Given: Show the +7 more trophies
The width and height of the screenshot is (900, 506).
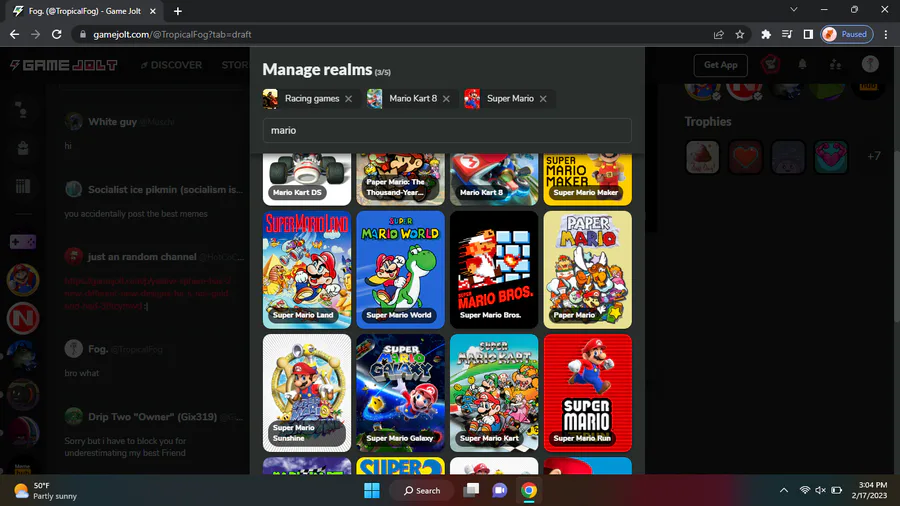Looking at the screenshot, I should pos(874,156).
